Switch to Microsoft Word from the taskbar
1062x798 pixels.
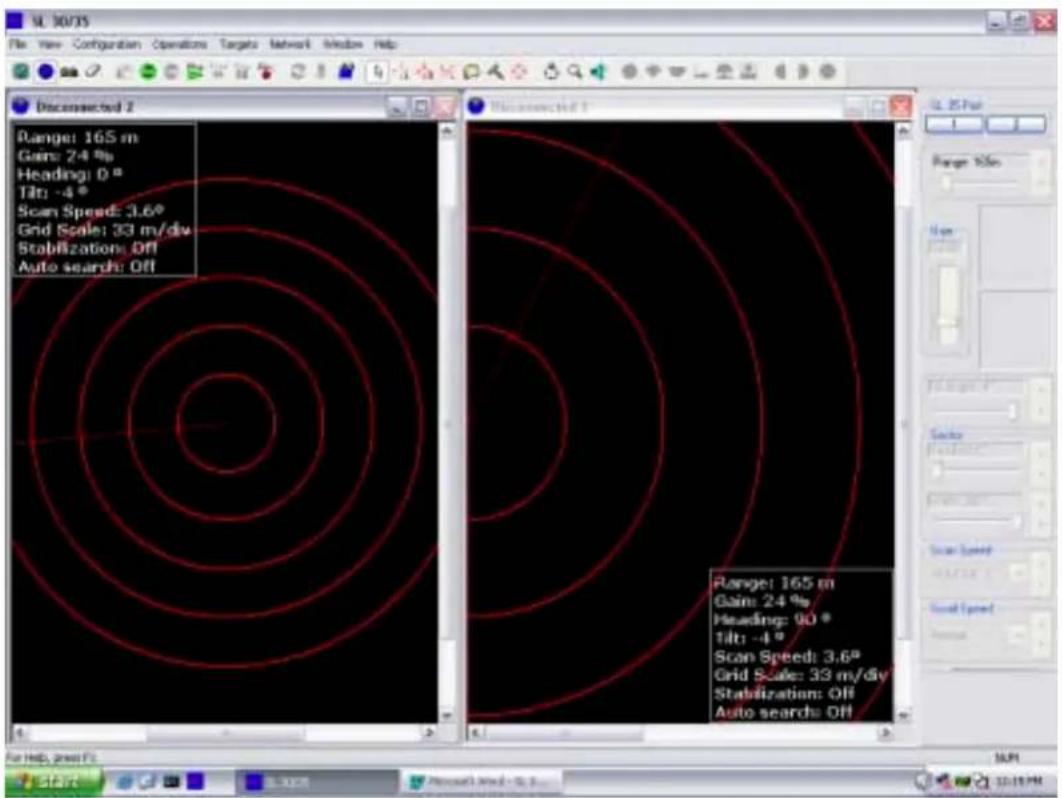(482, 782)
